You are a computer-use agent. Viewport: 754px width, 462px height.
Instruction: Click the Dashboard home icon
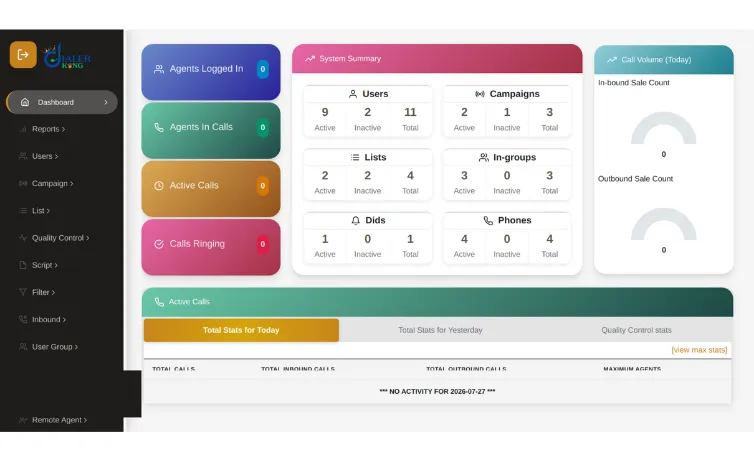point(25,102)
